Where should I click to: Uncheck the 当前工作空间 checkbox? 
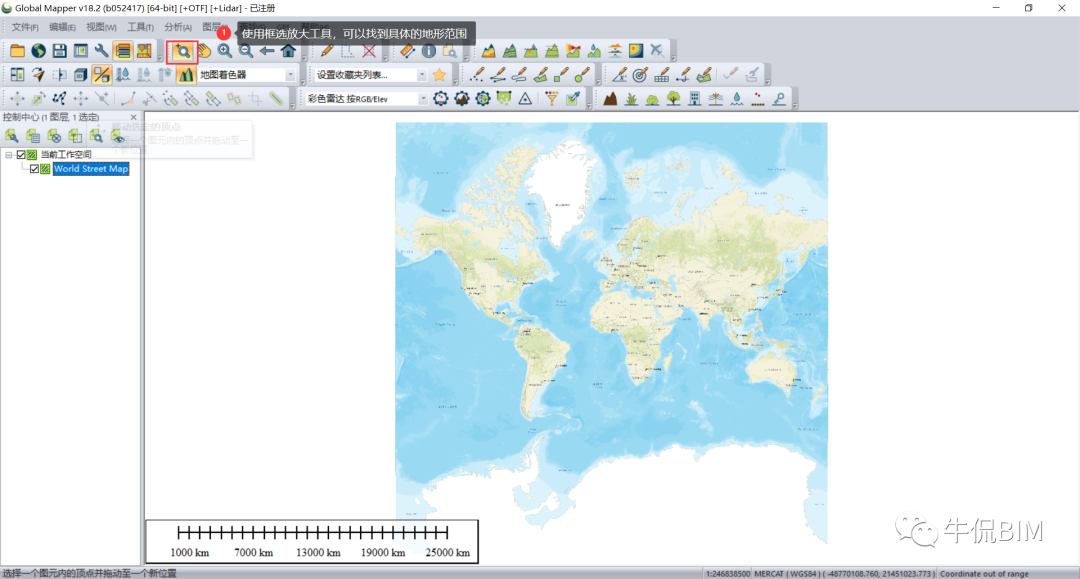click(x=21, y=155)
